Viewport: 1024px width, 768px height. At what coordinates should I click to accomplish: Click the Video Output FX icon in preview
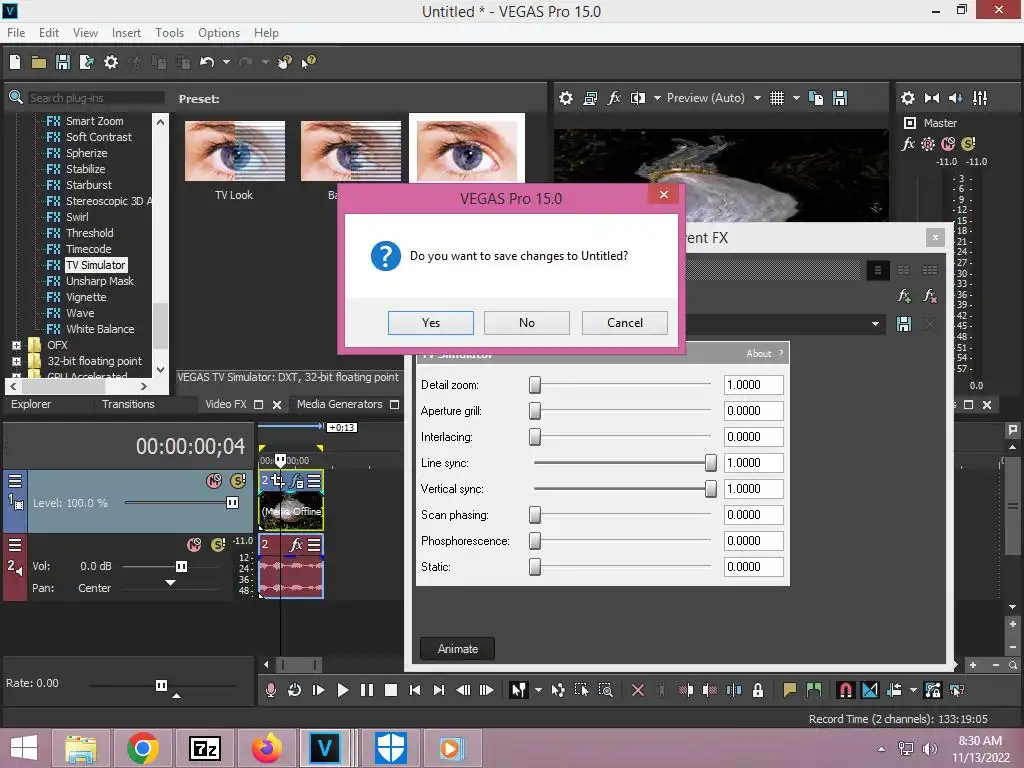tap(614, 98)
